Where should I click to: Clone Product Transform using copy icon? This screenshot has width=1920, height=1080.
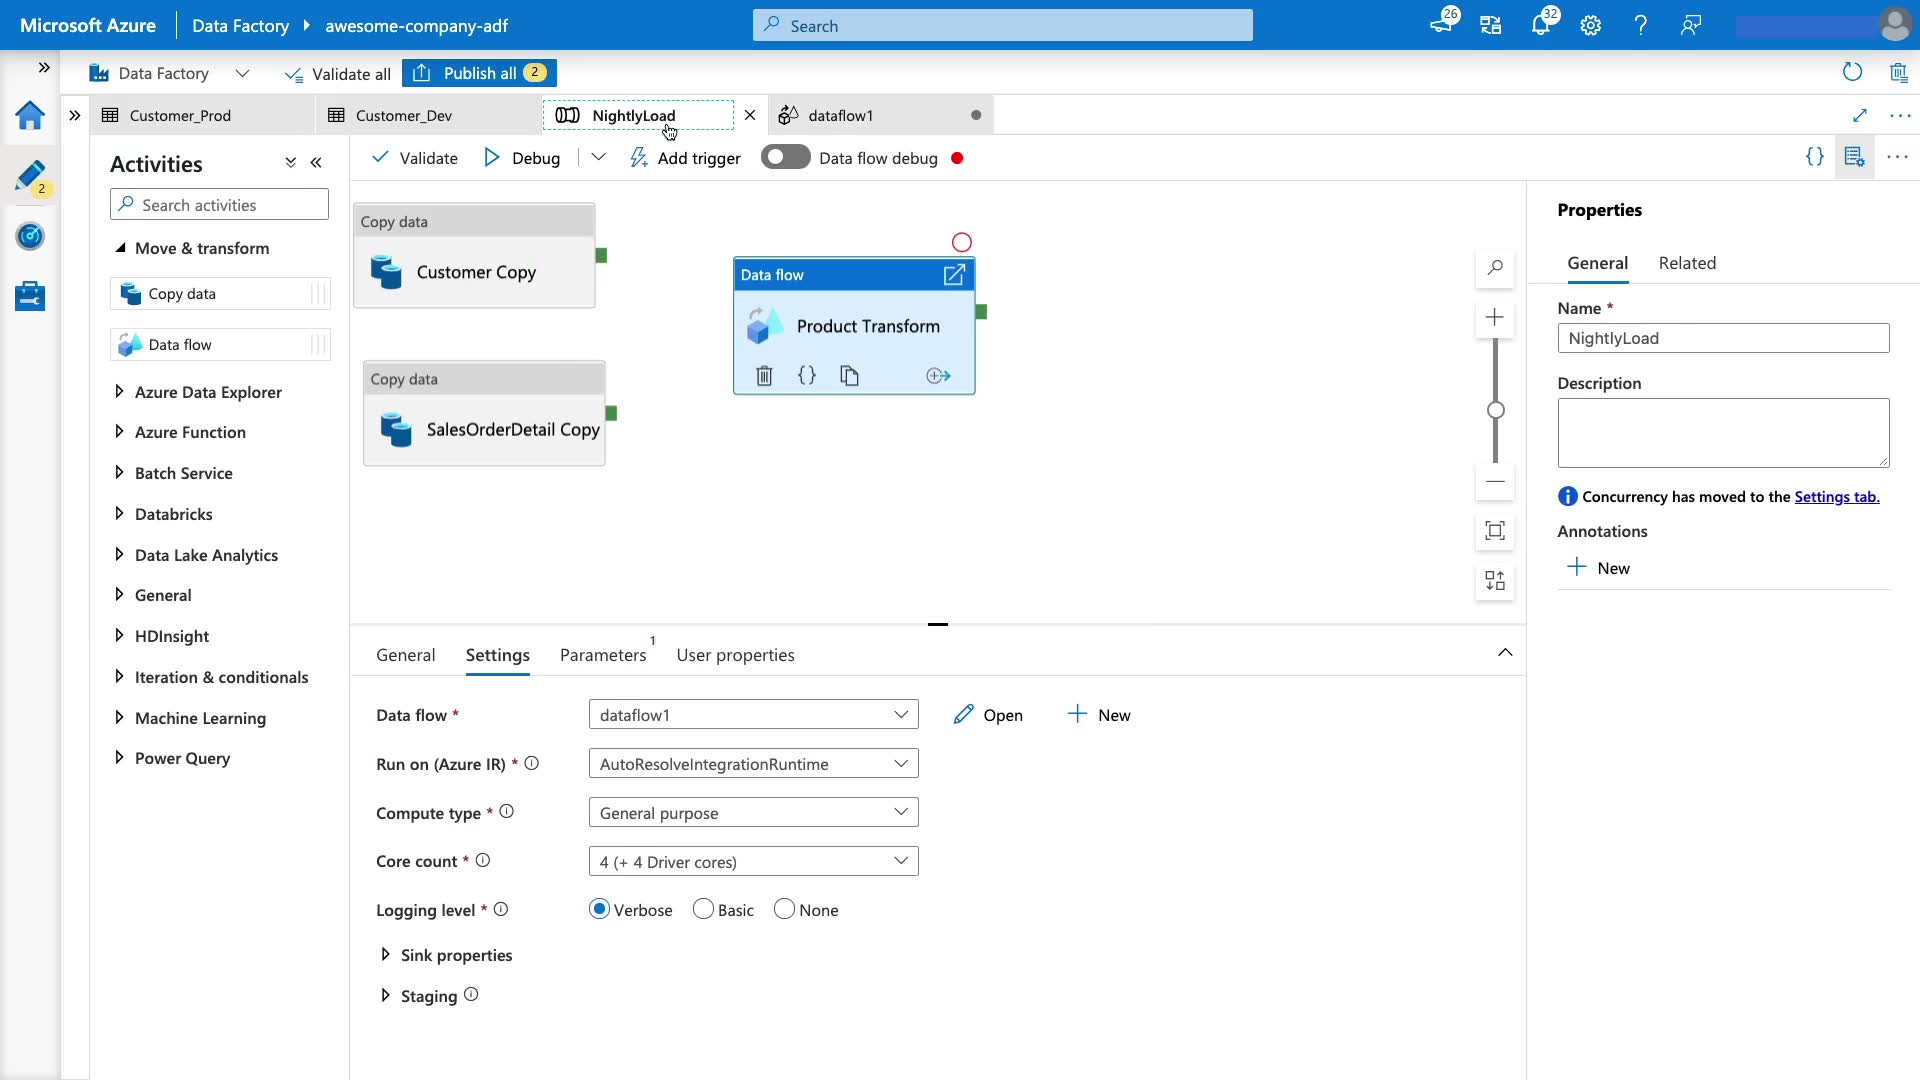click(849, 376)
